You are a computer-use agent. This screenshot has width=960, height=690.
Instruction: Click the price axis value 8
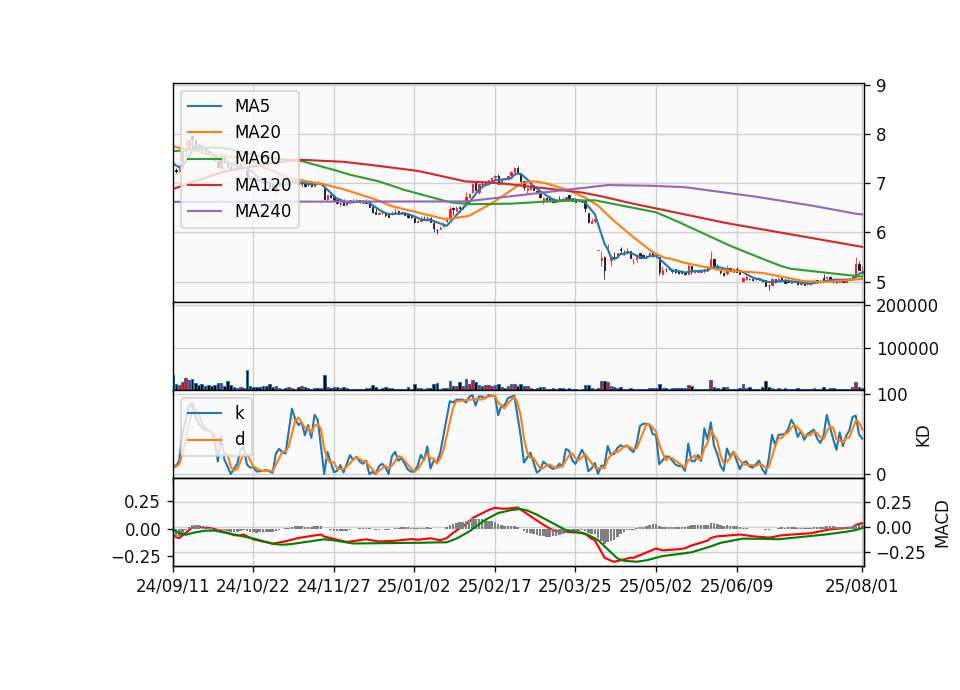coord(881,135)
